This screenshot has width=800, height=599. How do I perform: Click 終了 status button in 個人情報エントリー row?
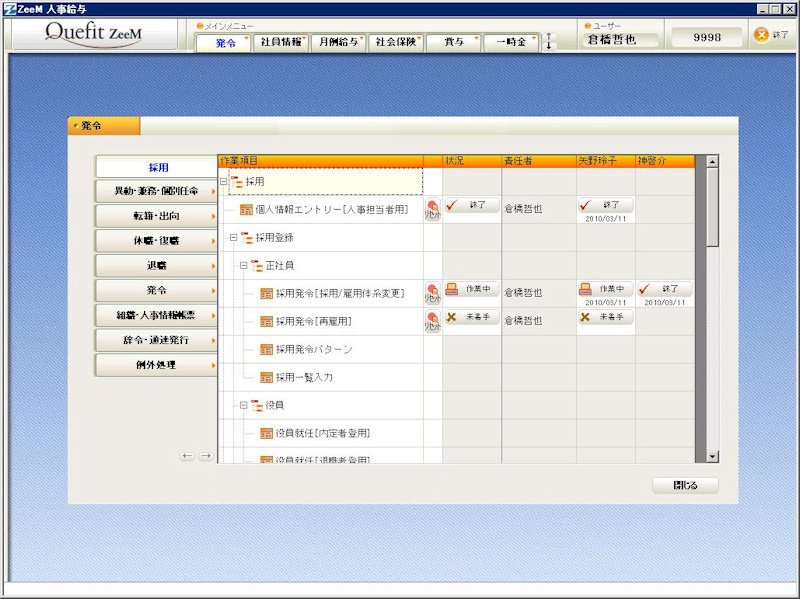point(471,205)
